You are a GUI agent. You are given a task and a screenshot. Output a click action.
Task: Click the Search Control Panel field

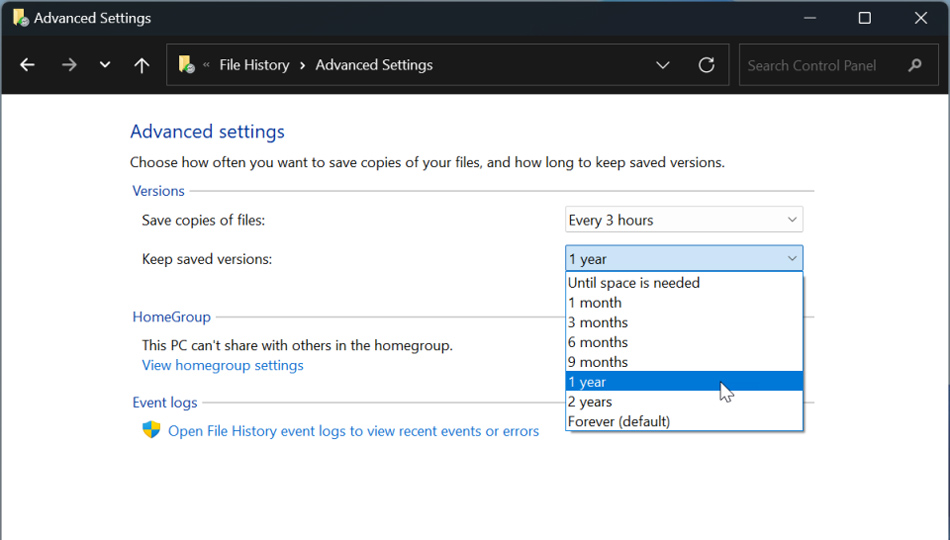(820, 65)
